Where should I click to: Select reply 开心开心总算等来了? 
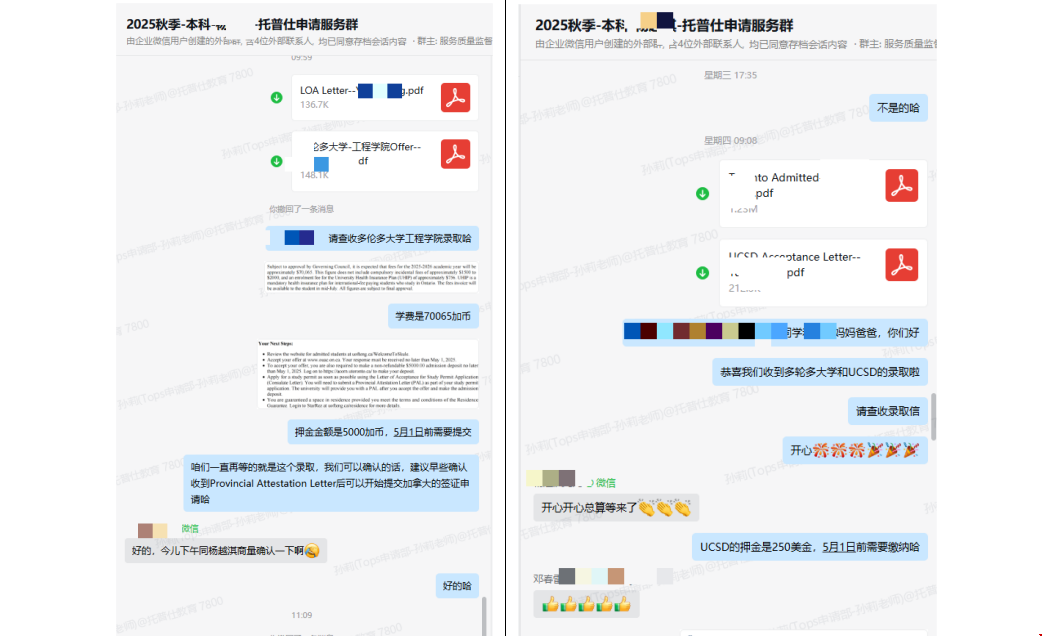pos(616,508)
